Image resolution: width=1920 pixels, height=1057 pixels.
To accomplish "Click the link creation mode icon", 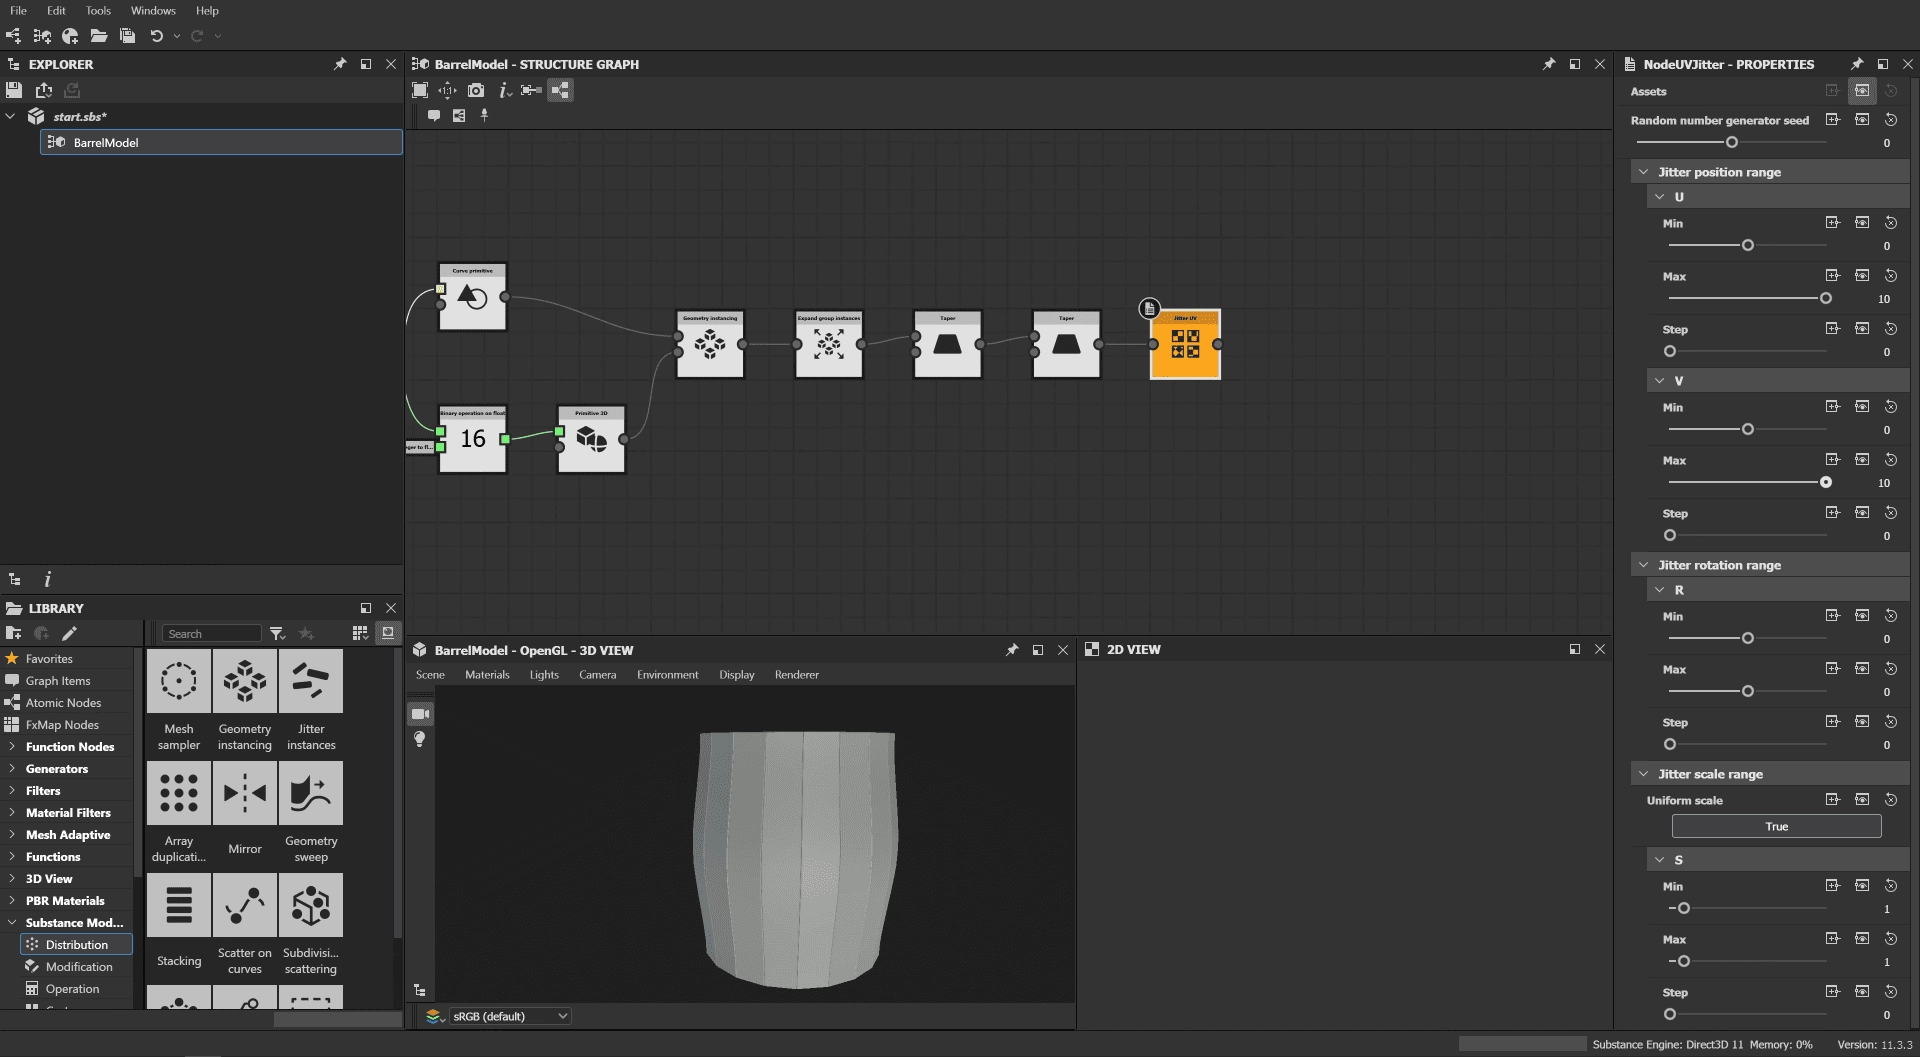I will point(531,90).
